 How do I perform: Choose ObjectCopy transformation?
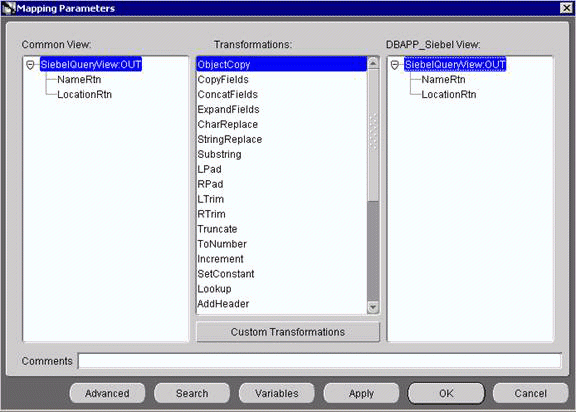click(x=282, y=65)
